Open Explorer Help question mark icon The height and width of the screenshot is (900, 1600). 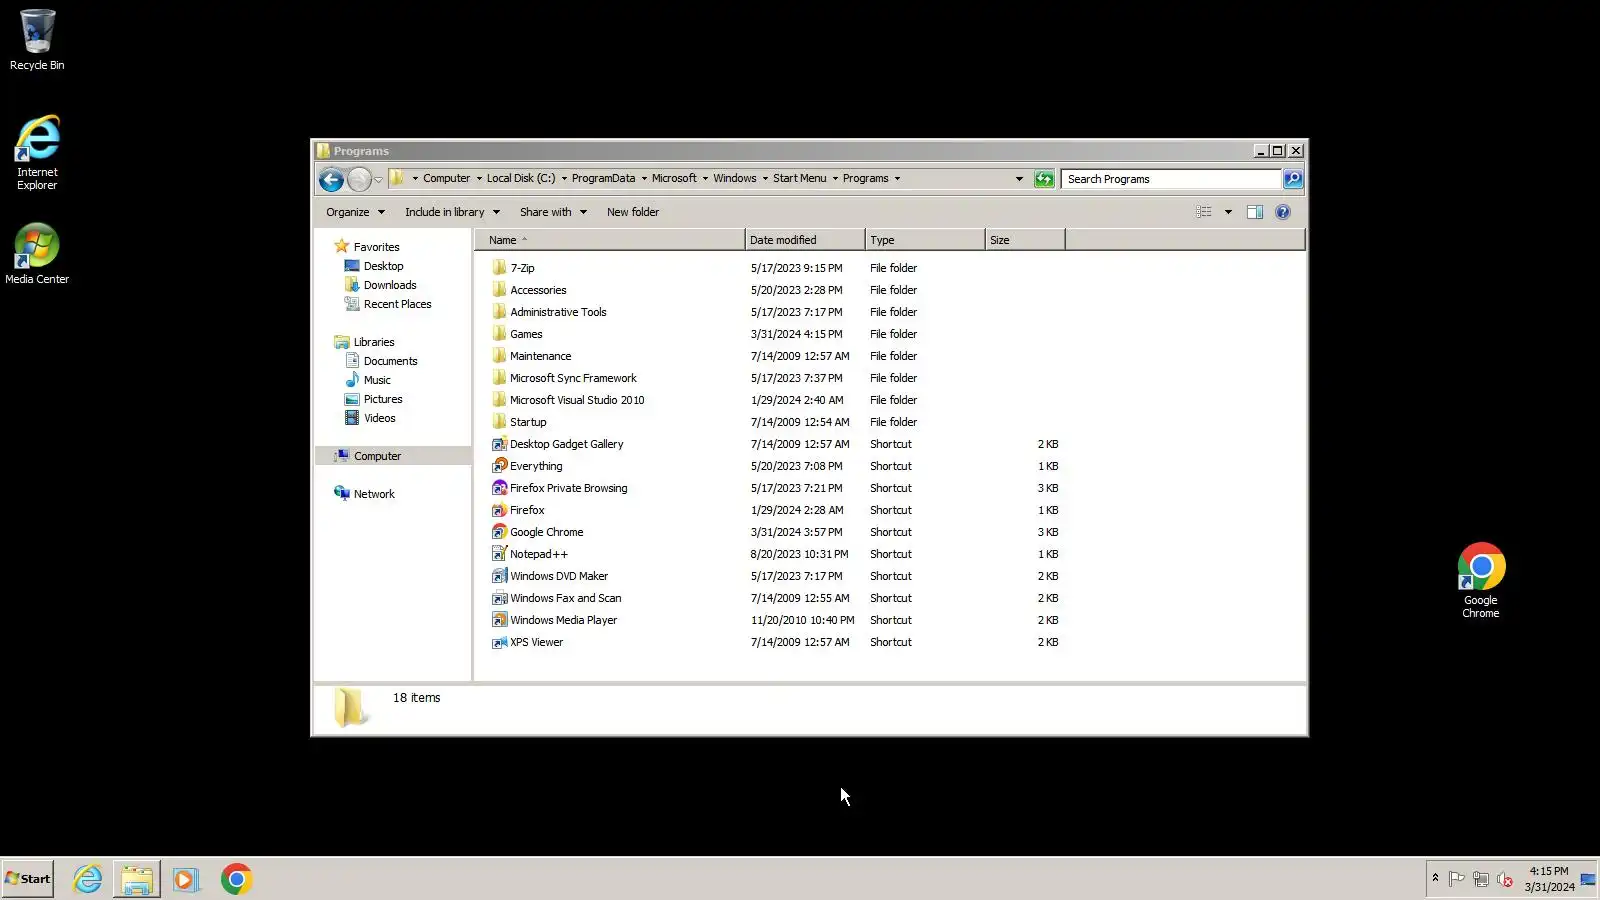click(1283, 212)
